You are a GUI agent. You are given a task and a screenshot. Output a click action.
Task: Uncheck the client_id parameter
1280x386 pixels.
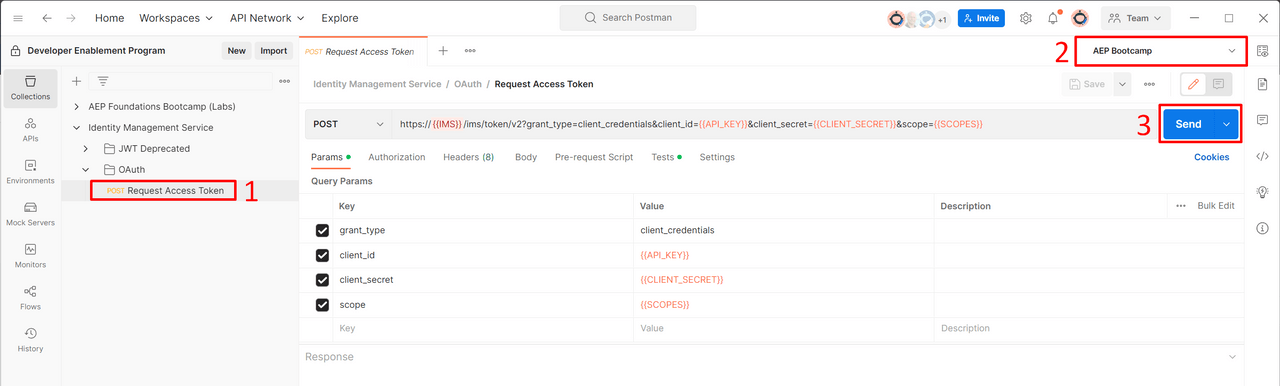[322, 255]
